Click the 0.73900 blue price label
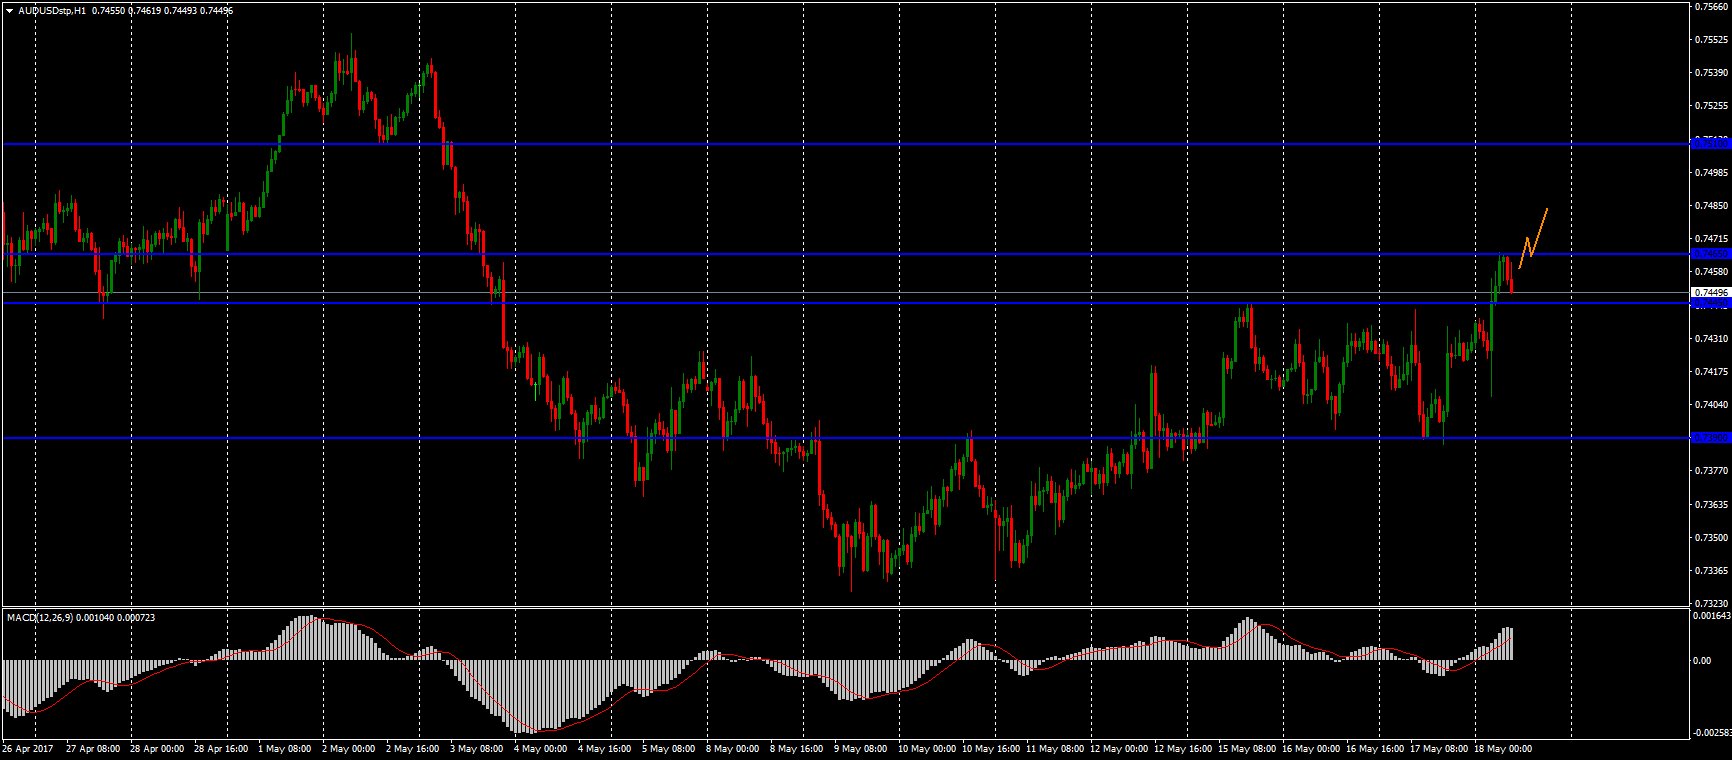The image size is (1732, 760). [1710, 438]
